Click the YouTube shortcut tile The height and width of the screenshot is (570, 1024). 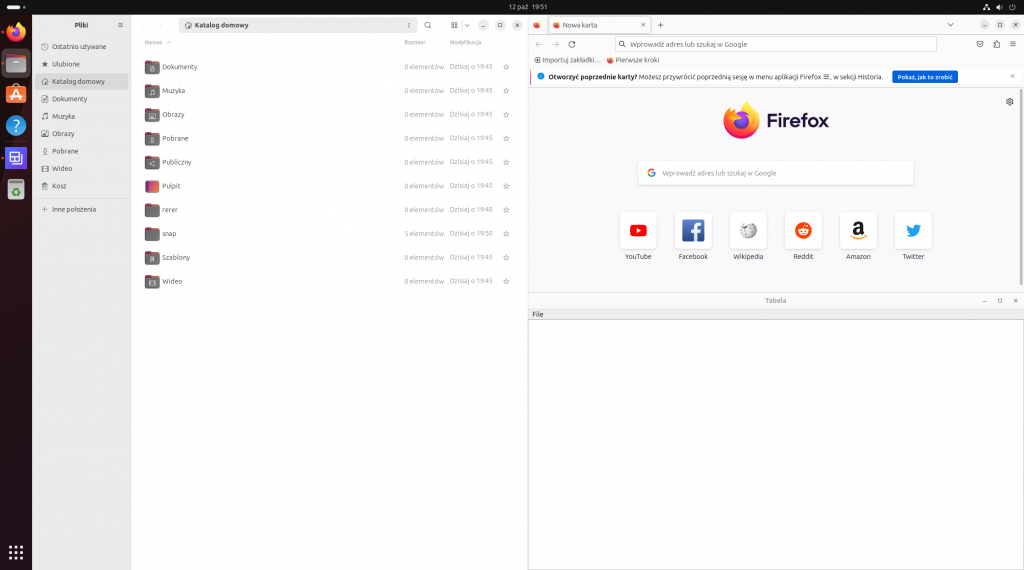[x=638, y=231]
